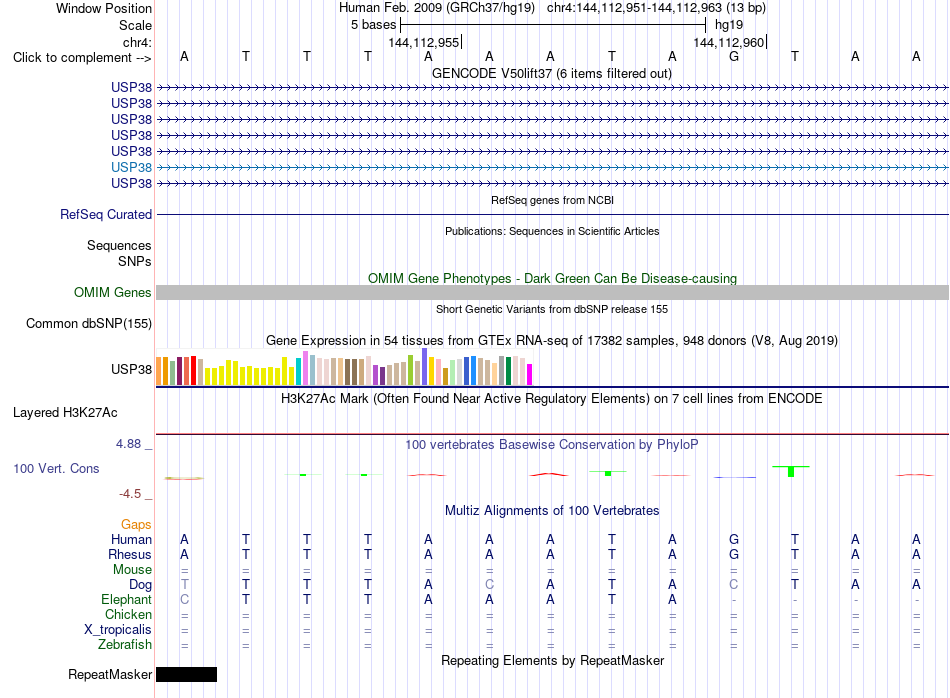Click the maroon bar in GTEx expression chart
This screenshot has height=698, width=950.
(179, 371)
